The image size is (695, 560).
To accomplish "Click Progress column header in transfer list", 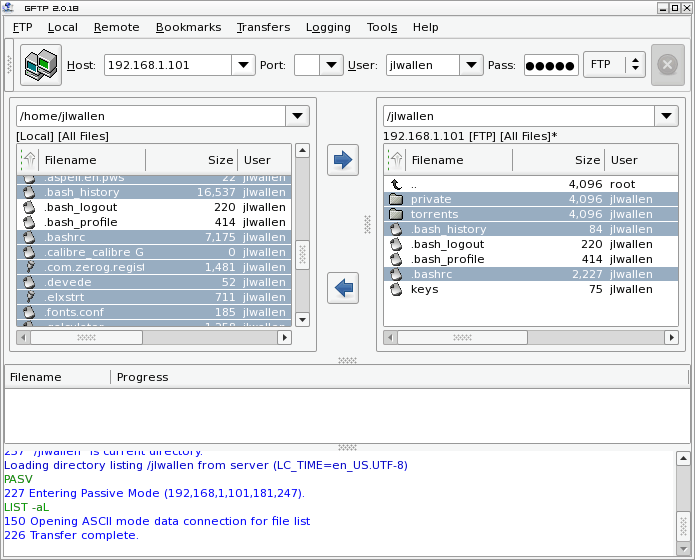I will point(142,377).
